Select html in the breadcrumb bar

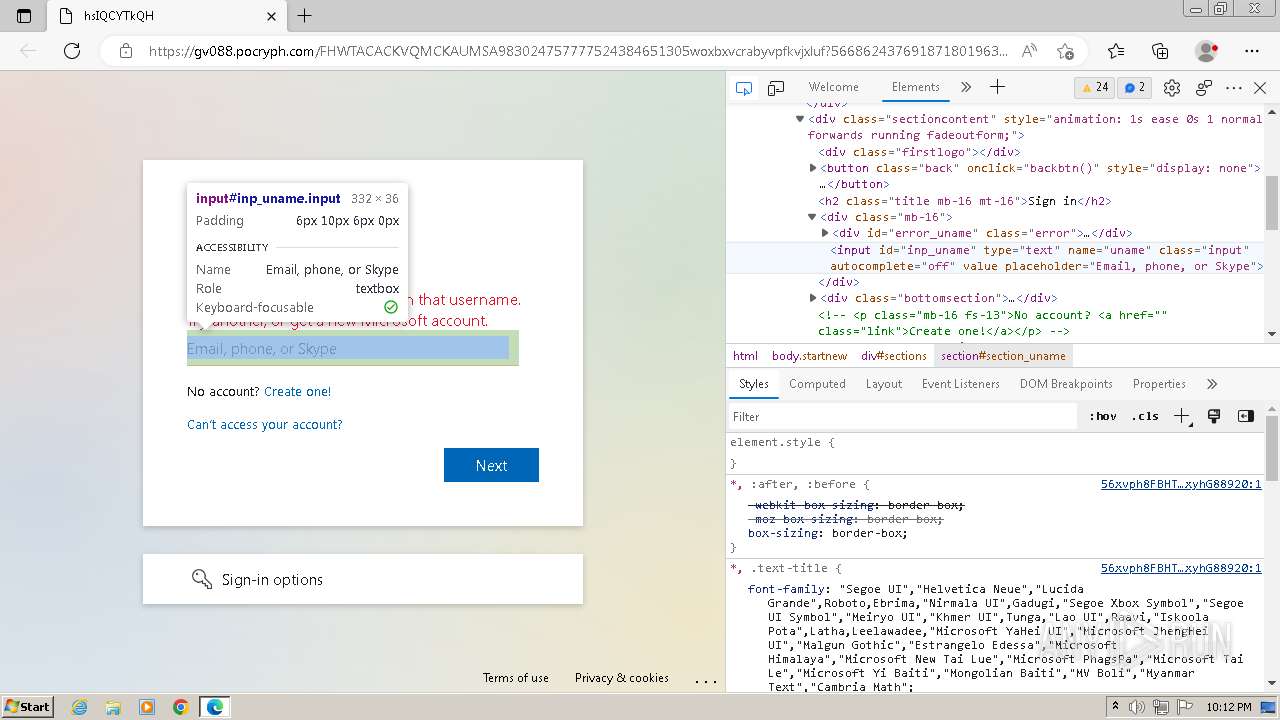coord(745,356)
